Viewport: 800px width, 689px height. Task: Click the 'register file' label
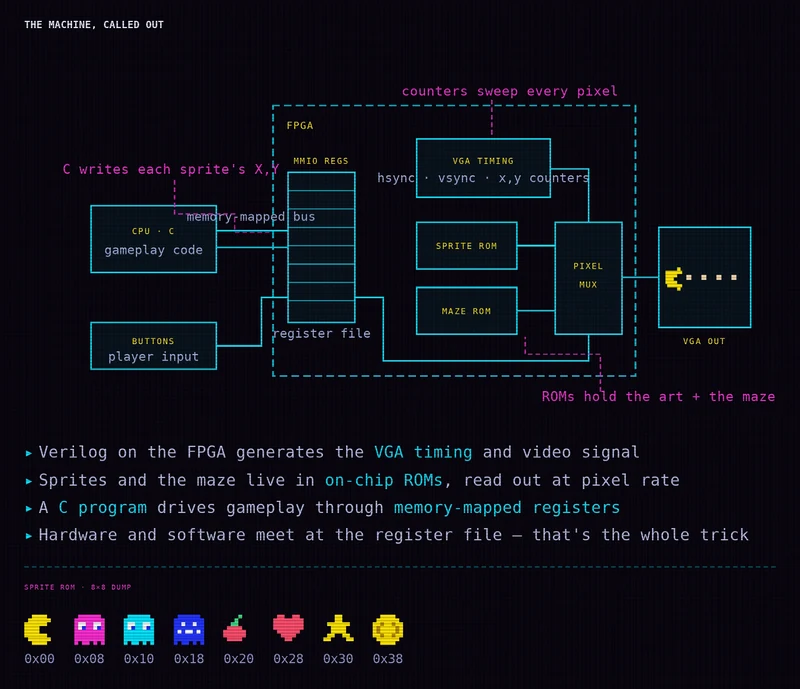322,333
